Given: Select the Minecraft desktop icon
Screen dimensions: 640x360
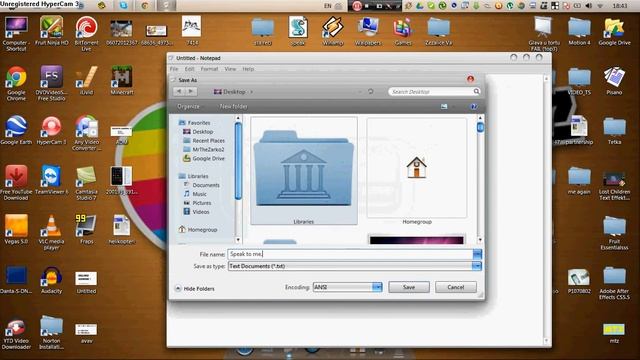Looking at the screenshot, I should click(122, 80).
